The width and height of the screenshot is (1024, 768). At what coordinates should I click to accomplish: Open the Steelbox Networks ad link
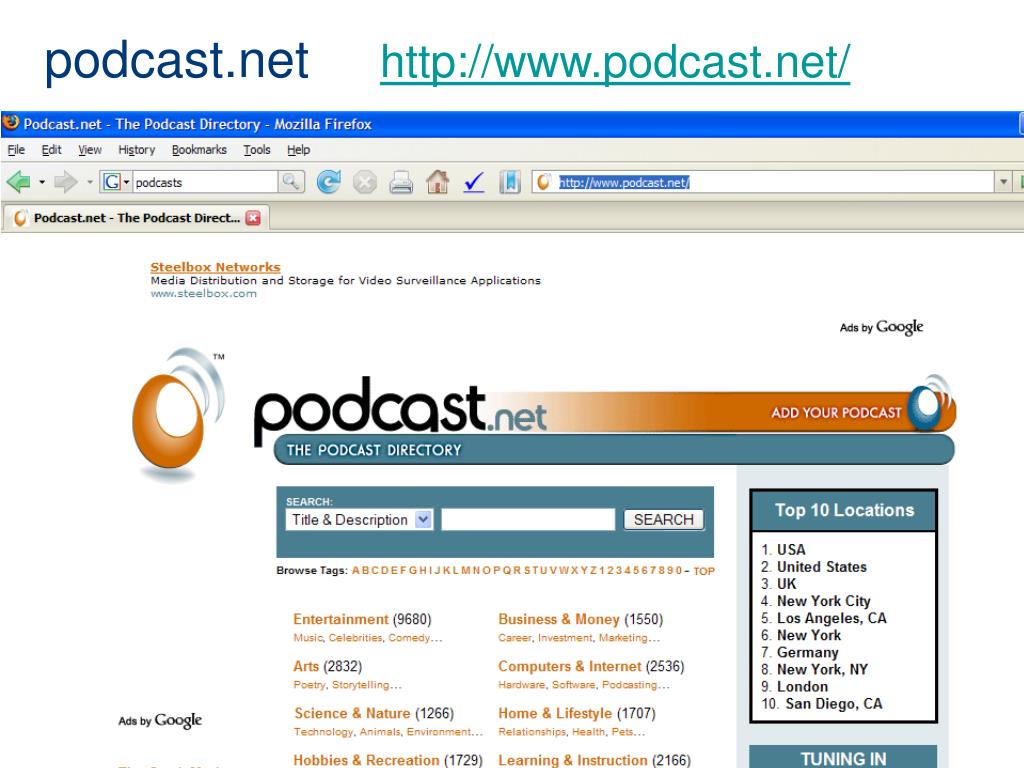point(216,267)
